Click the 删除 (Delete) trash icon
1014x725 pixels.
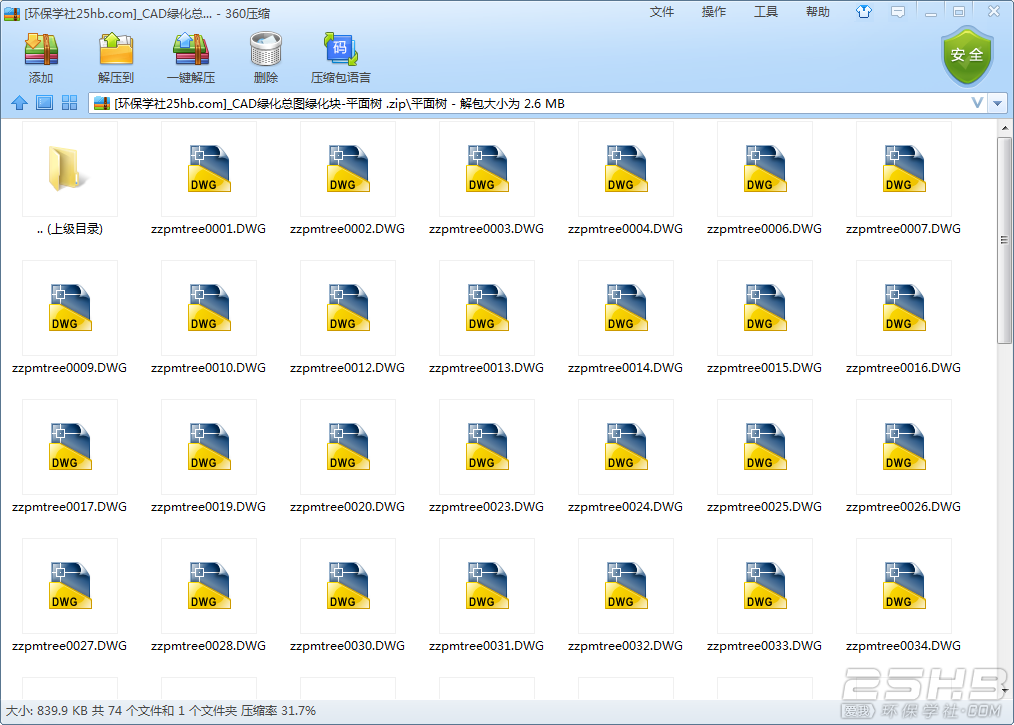(266, 49)
